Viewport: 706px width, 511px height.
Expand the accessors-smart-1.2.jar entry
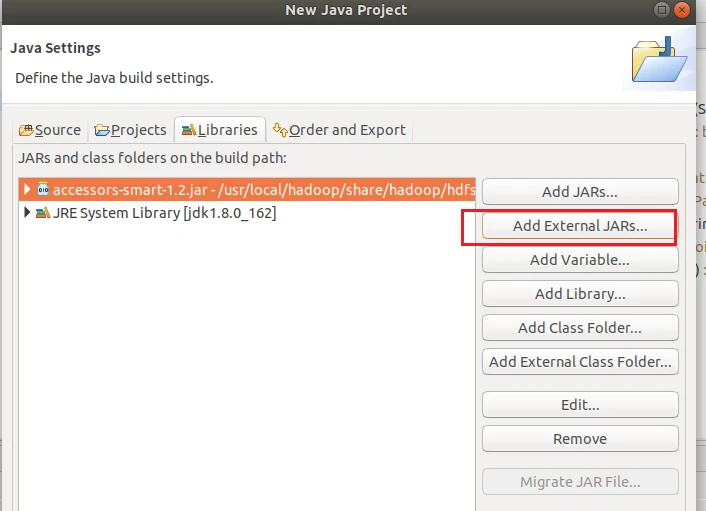(27, 189)
